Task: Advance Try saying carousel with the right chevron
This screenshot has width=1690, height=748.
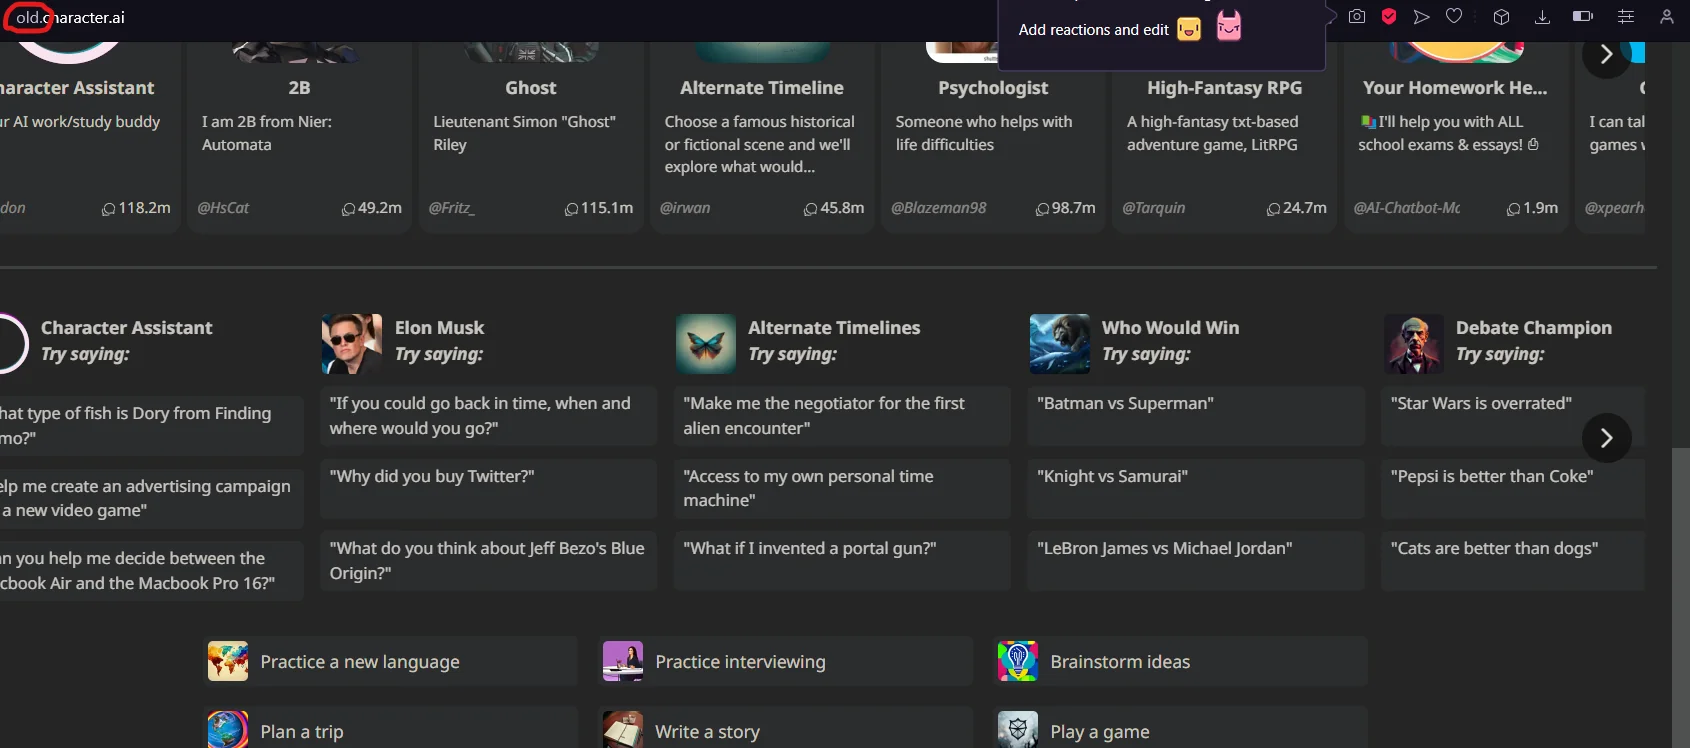Action: tap(1607, 438)
